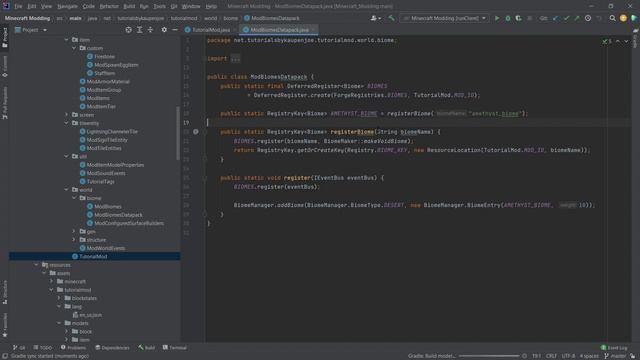Expand the structure folder

click(74, 240)
